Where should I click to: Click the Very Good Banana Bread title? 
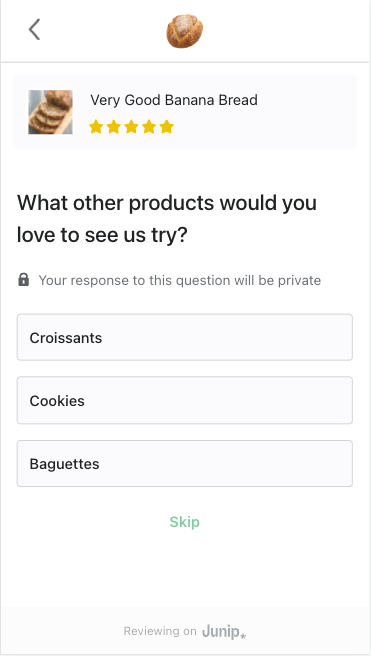tap(174, 100)
